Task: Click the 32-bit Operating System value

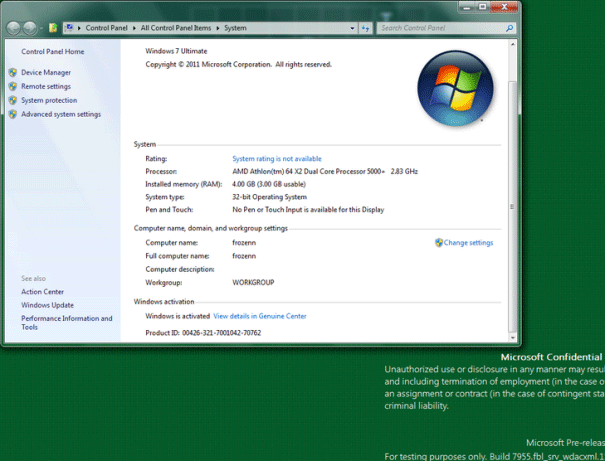Action: [x=269, y=197]
